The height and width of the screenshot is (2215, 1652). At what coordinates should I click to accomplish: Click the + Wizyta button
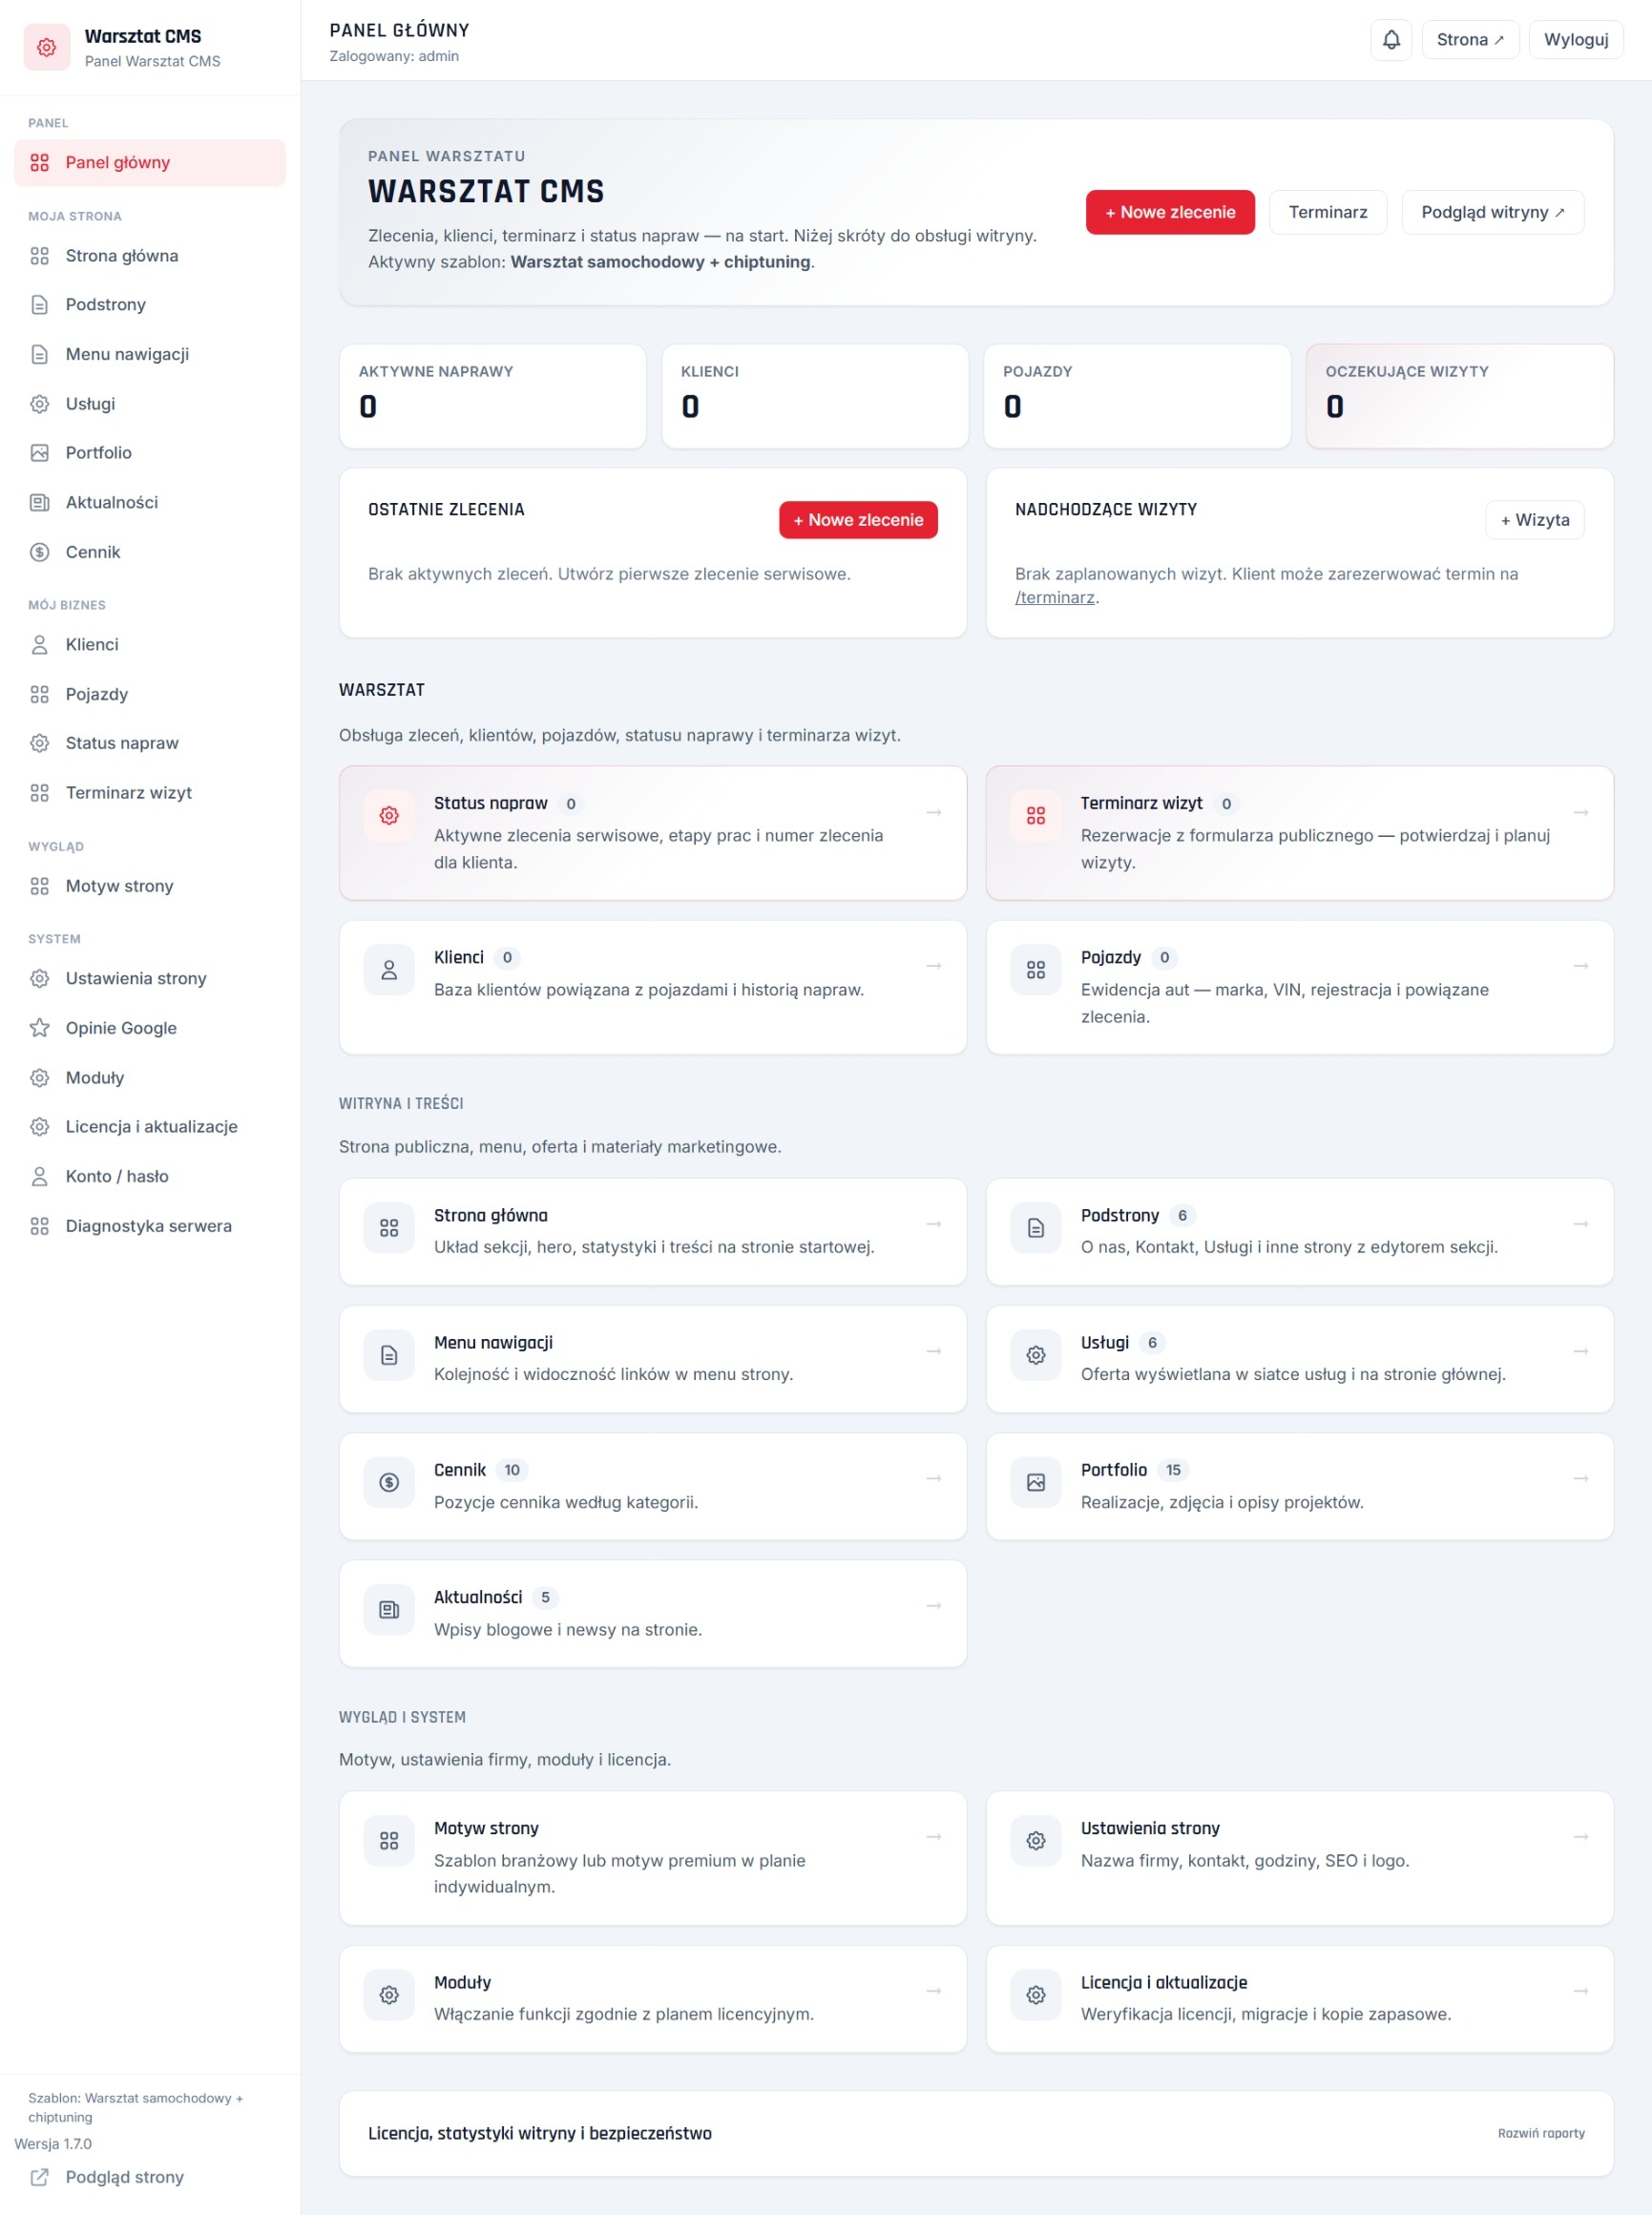pos(1535,520)
